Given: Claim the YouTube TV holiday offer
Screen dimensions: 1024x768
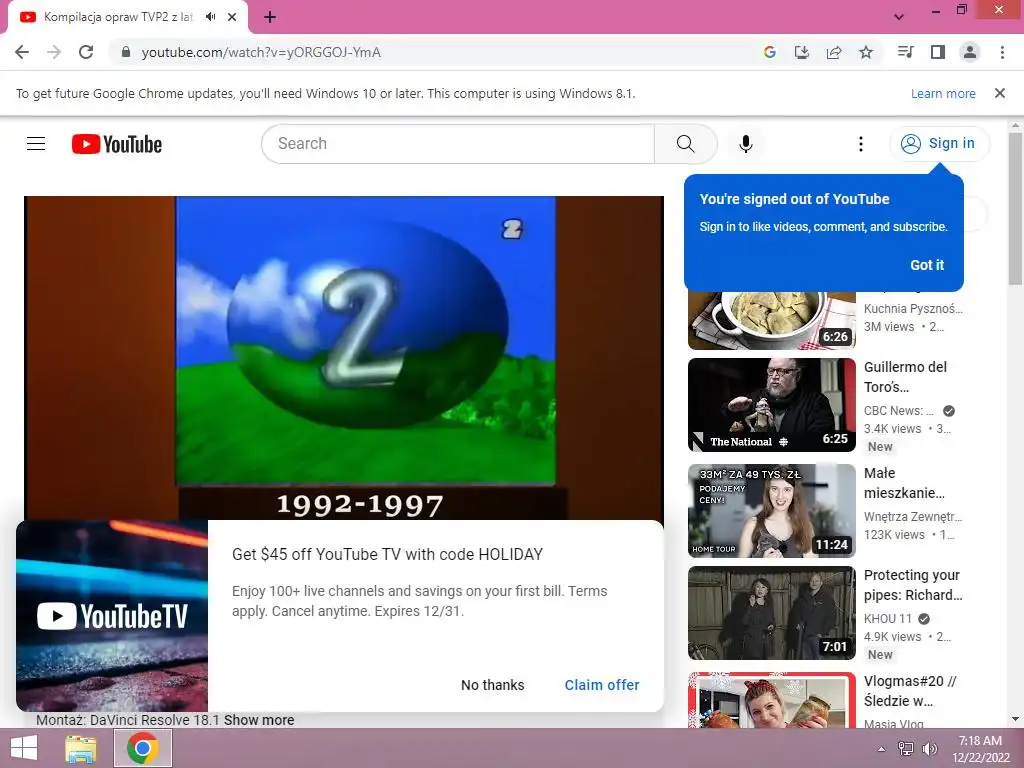Looking at the screenshot, I should [601, 684].
